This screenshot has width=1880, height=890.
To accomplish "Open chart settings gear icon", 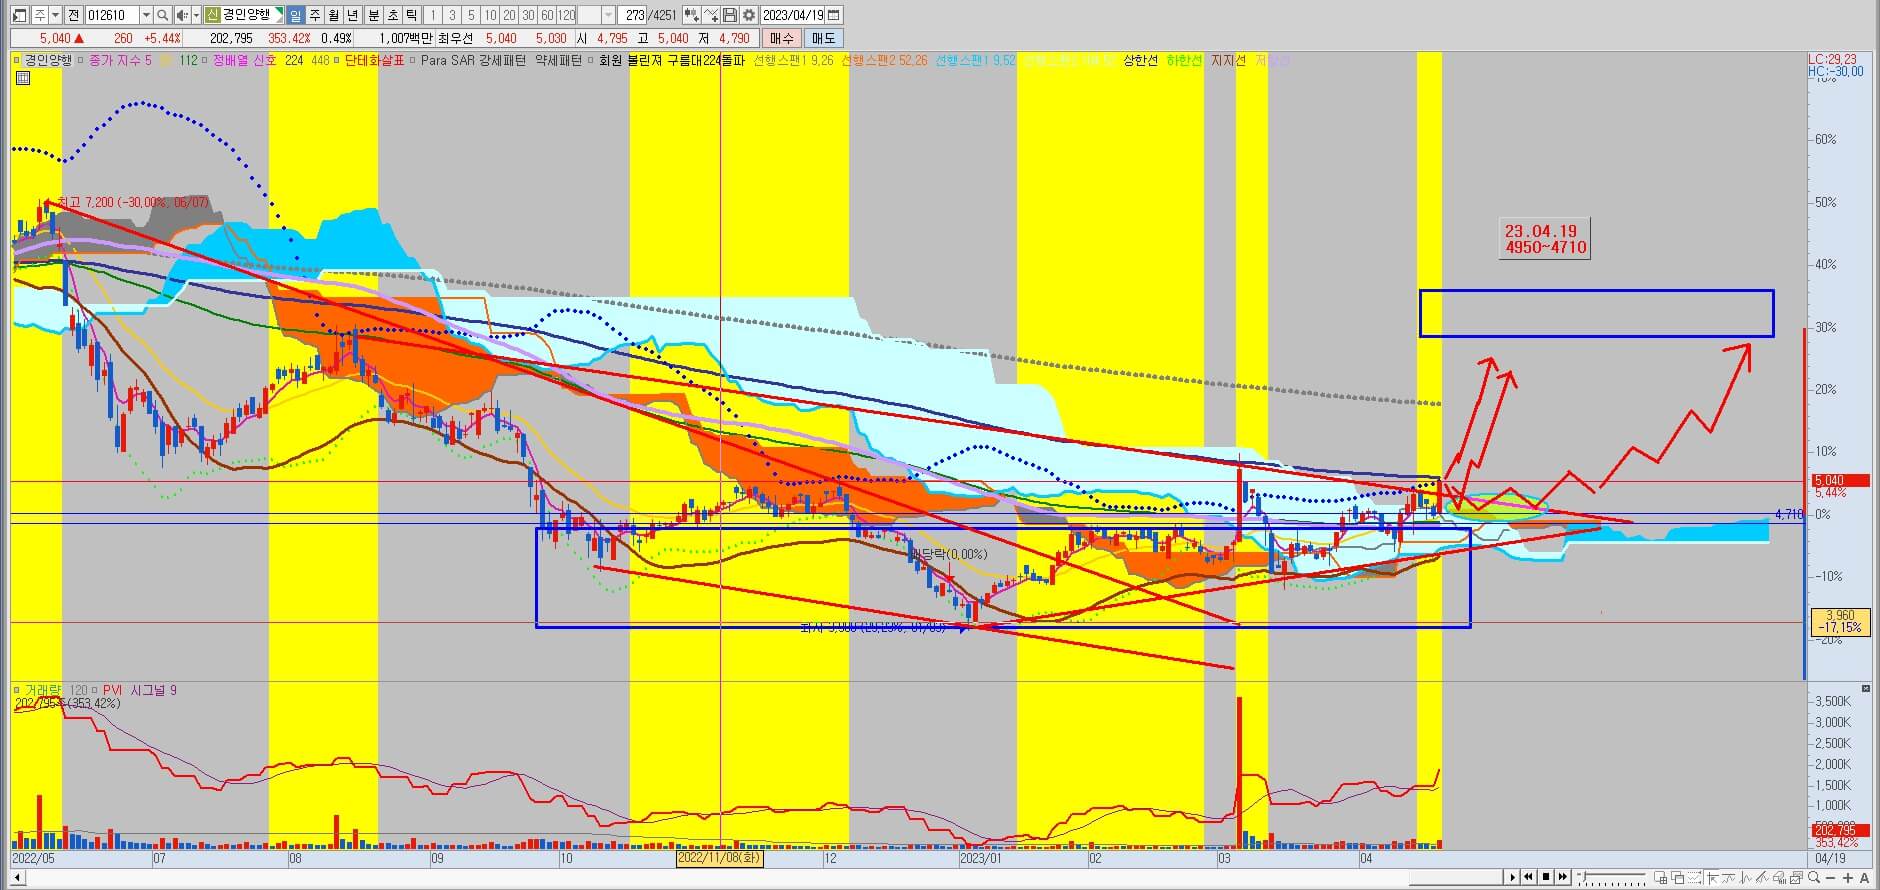I will (749, 15).
